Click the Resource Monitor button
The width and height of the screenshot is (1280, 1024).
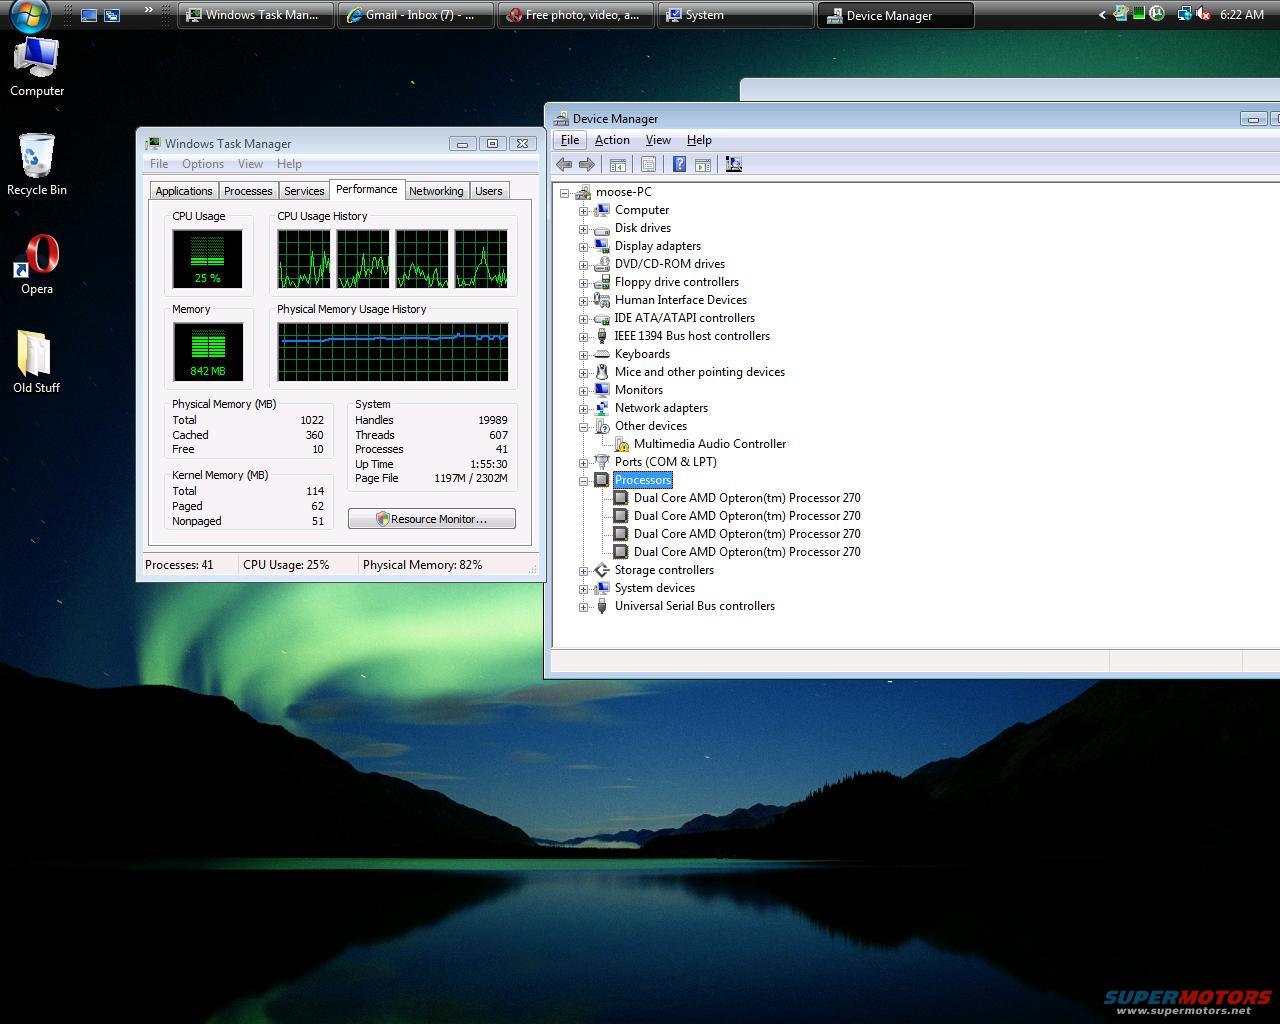[432, 519]
